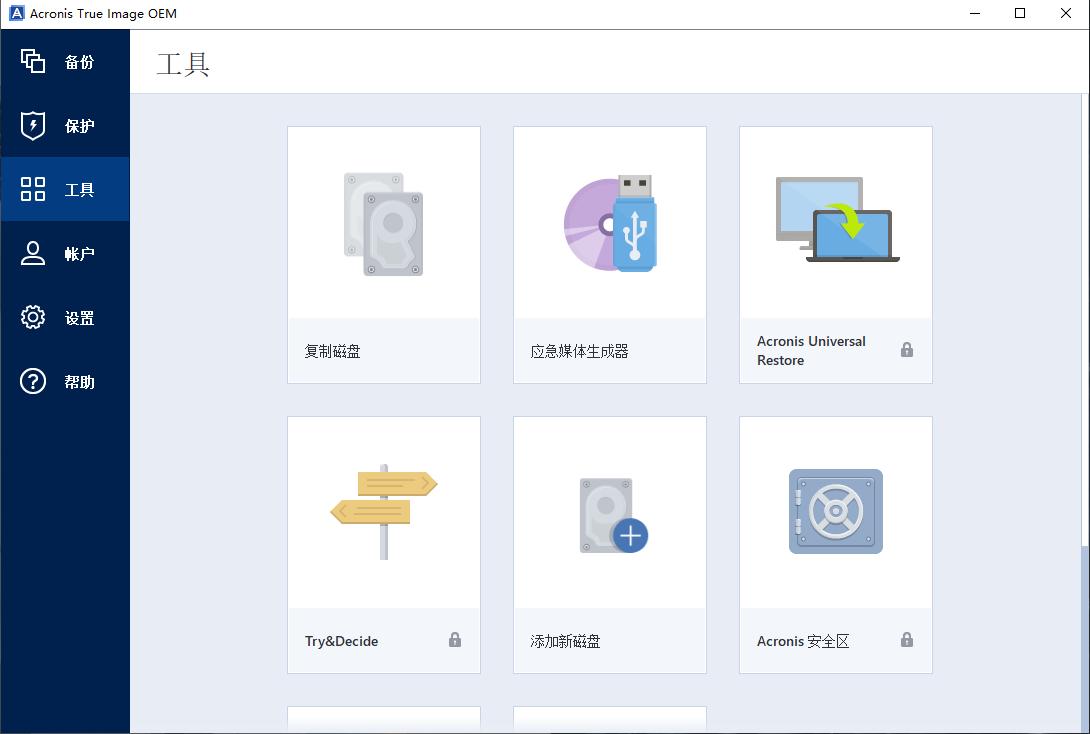The height and width of the screenshot is (734, 1090).
Task: Click the lock icon beside Acronis 安全区
Action: (x=907, y=640)
